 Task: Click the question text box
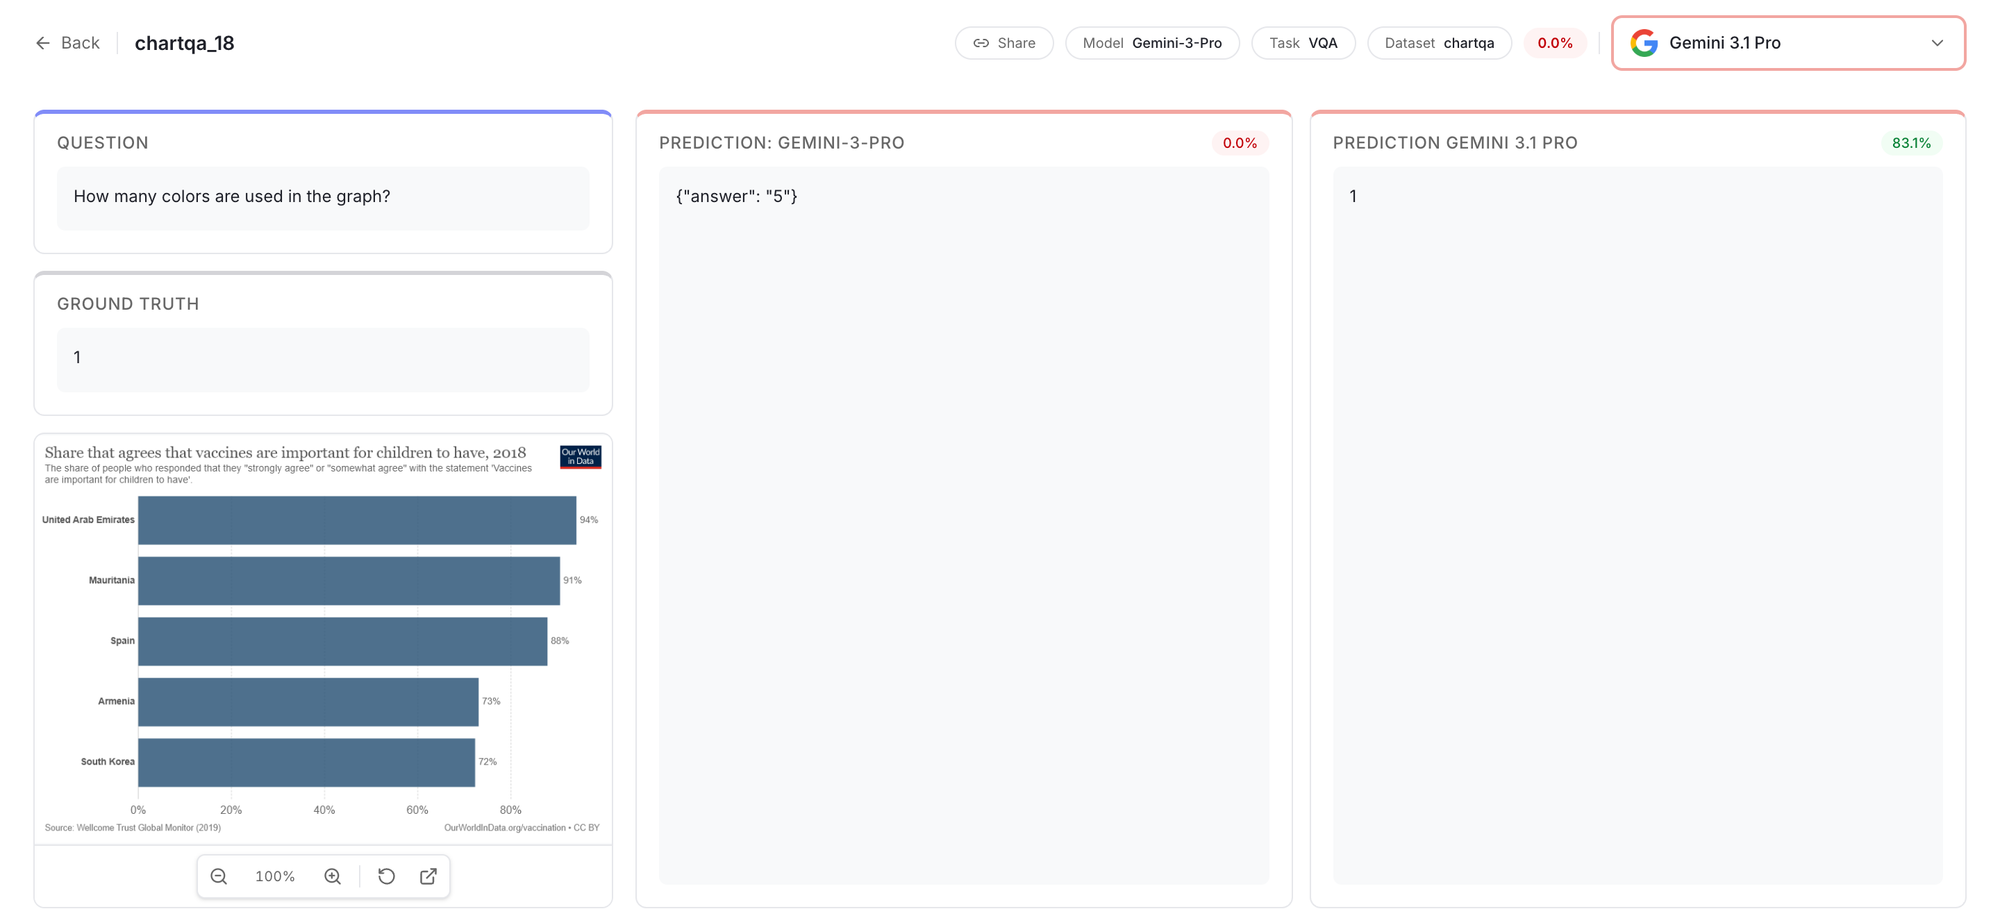323,198
